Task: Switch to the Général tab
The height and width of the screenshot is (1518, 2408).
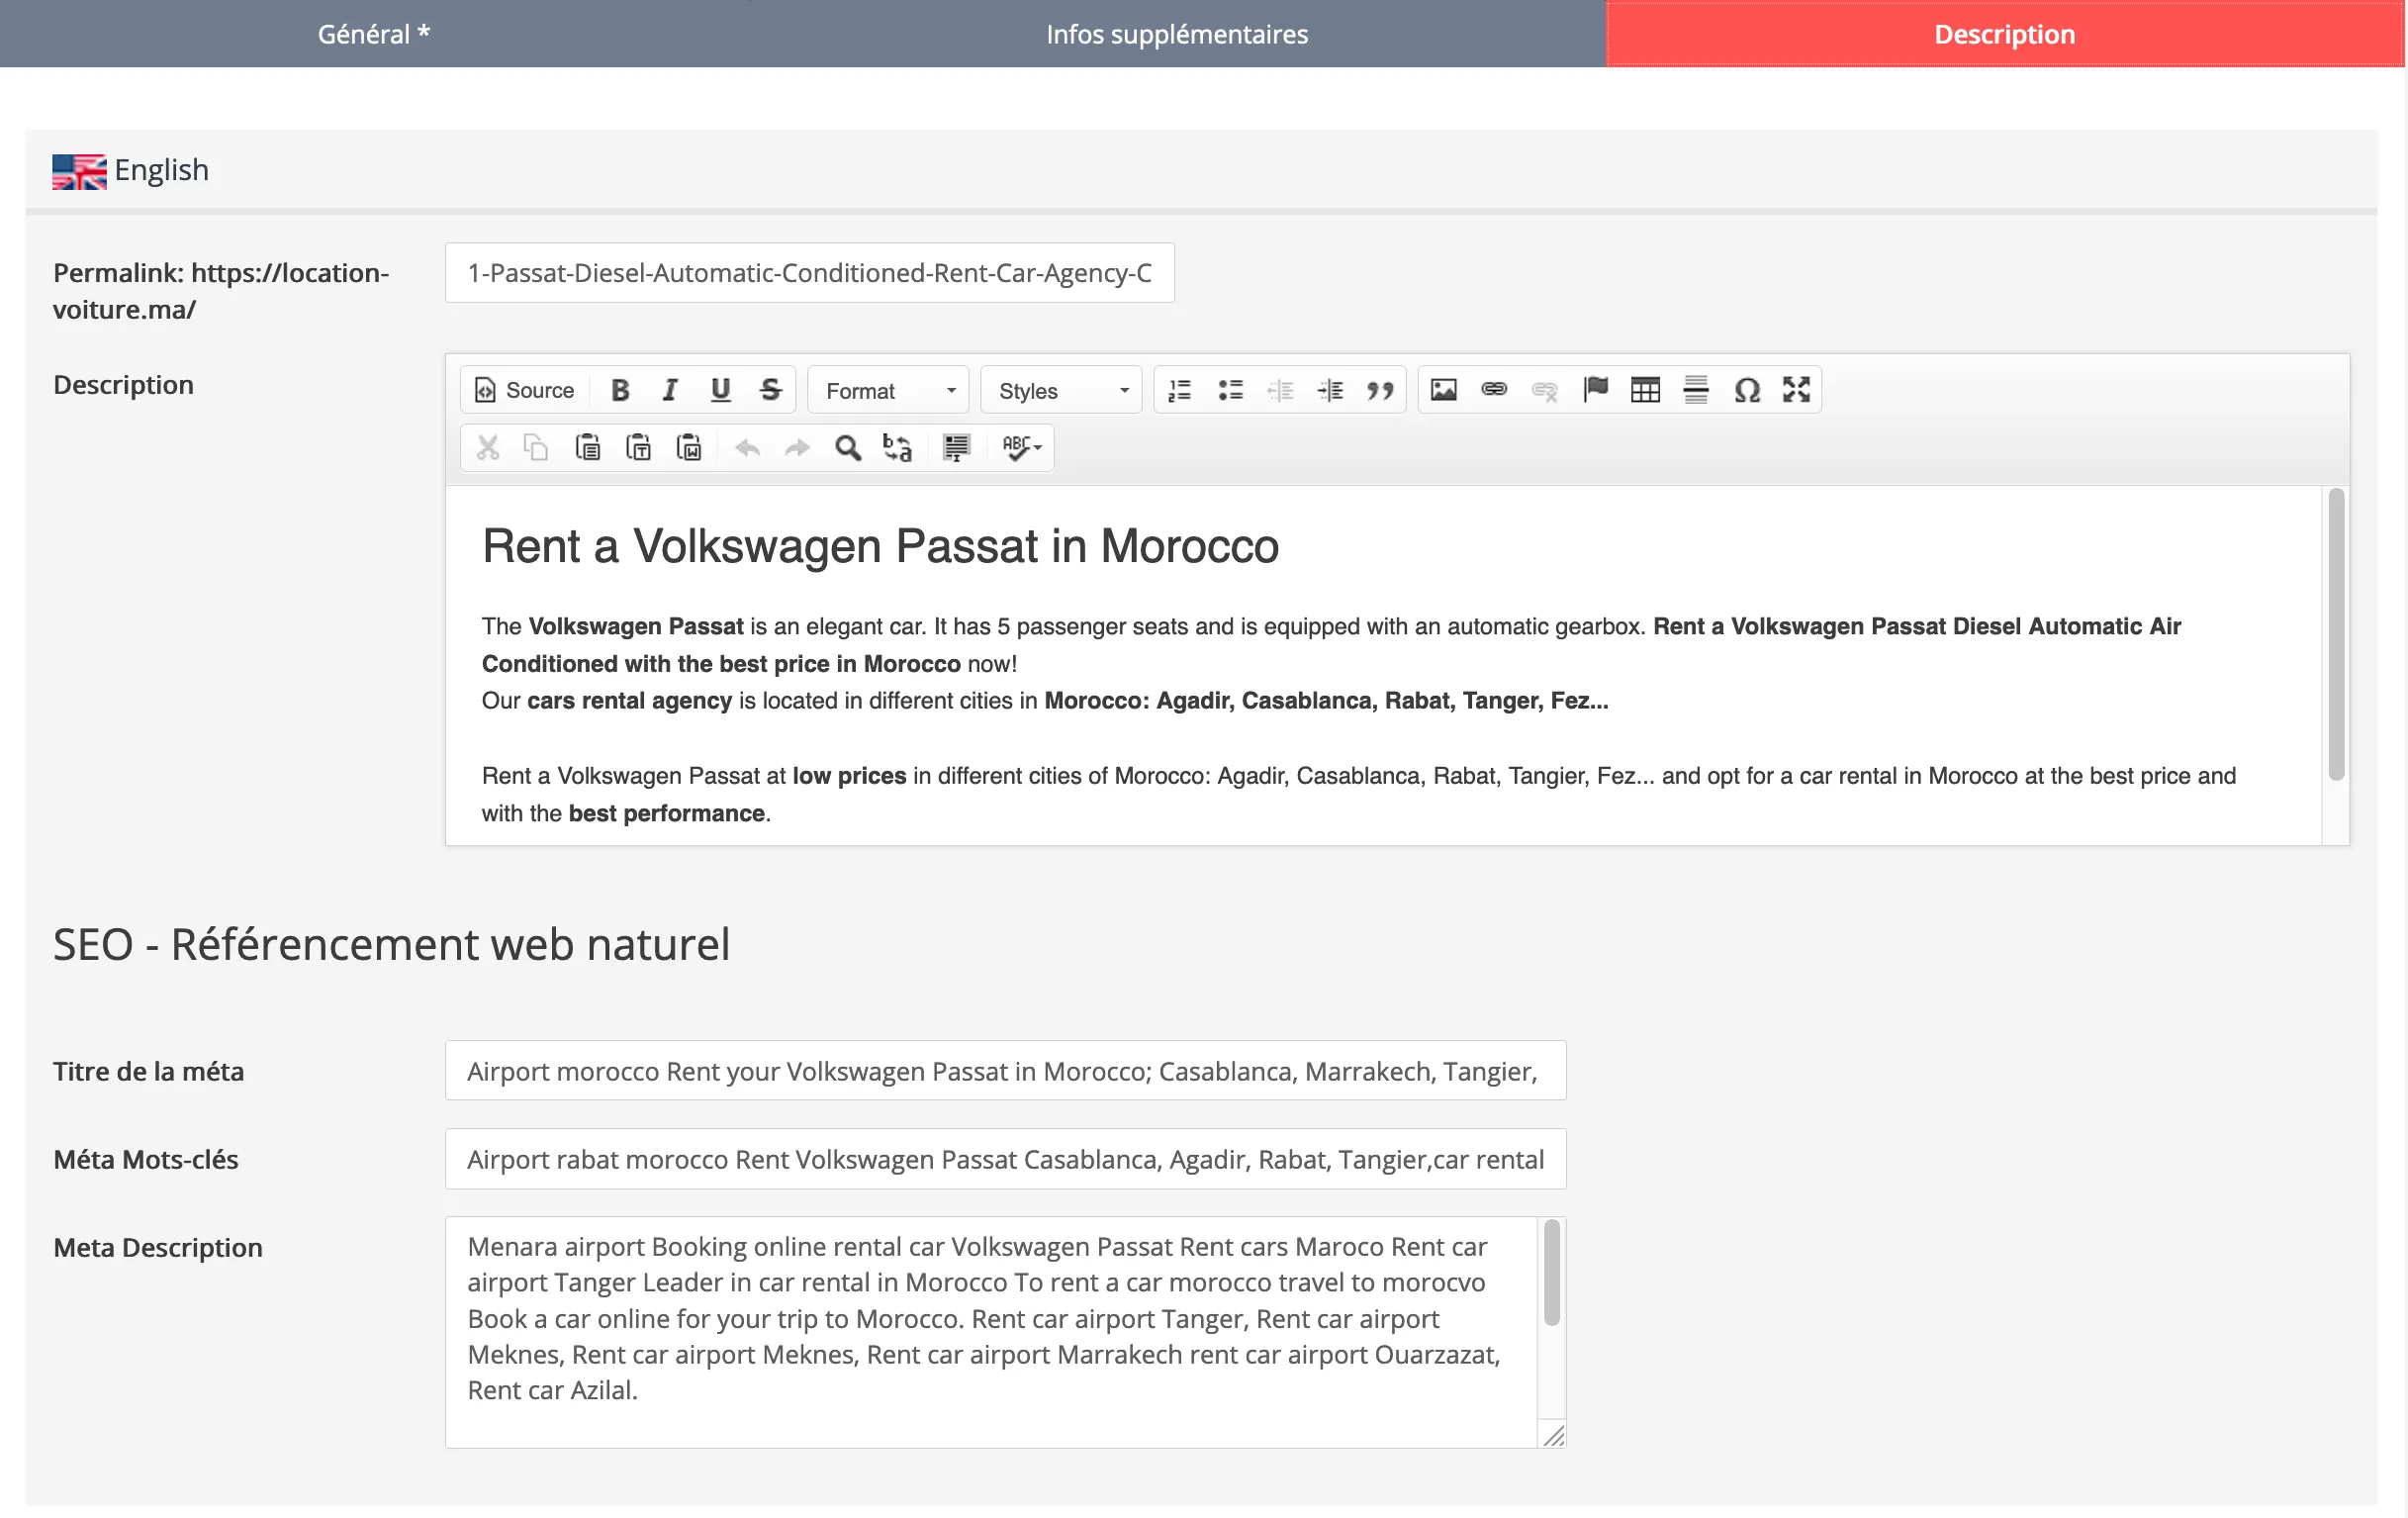Action: [373, 34]
